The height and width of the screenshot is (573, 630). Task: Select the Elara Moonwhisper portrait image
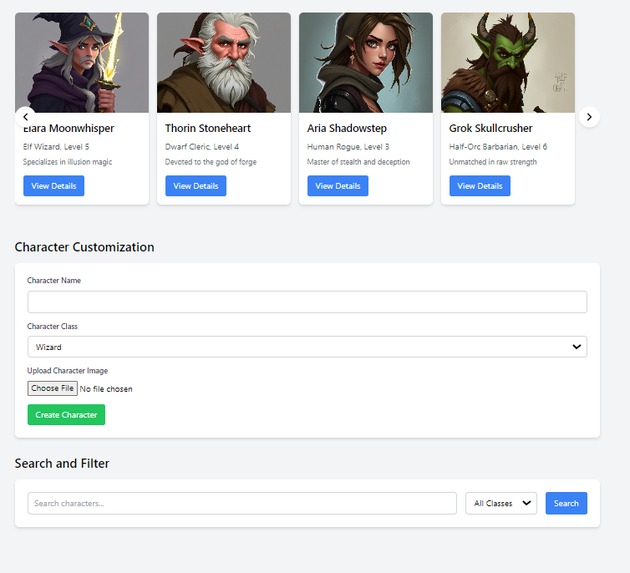[82, 62]
